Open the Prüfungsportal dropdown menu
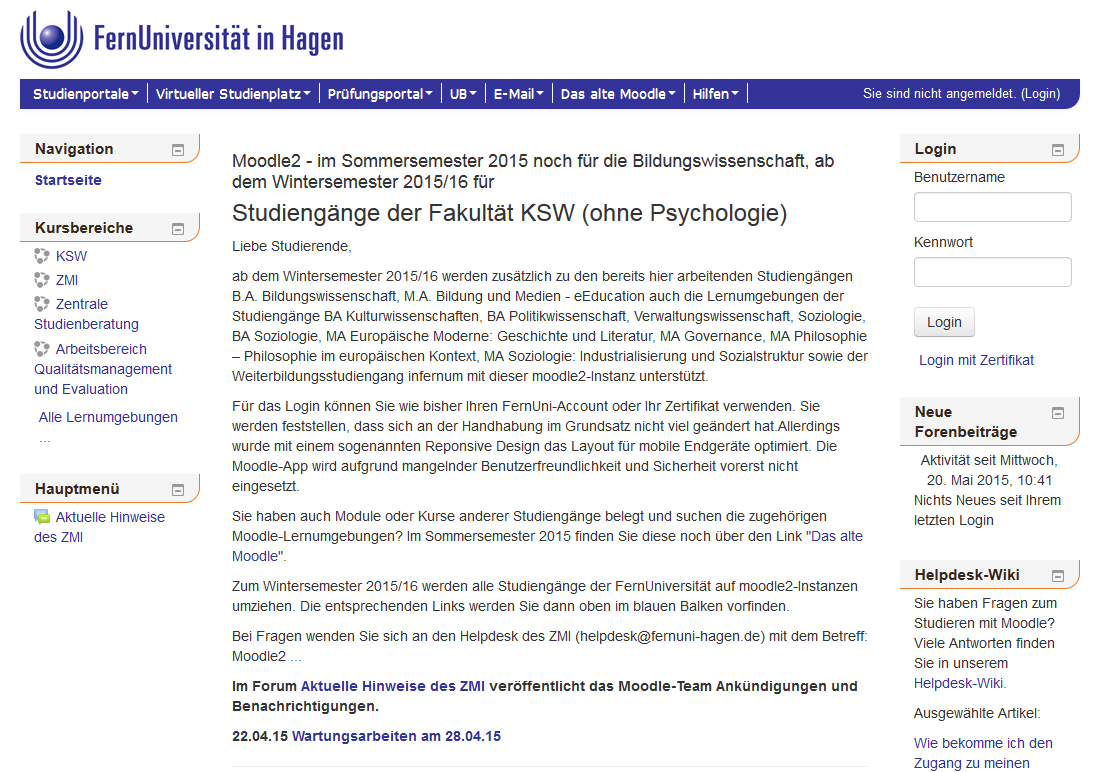 [x=380, y=94]
